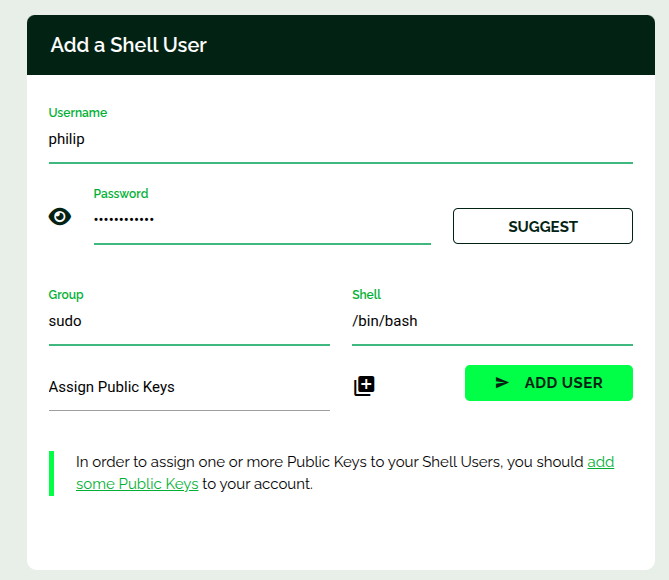Click the green Password label

tap(121, 194)
